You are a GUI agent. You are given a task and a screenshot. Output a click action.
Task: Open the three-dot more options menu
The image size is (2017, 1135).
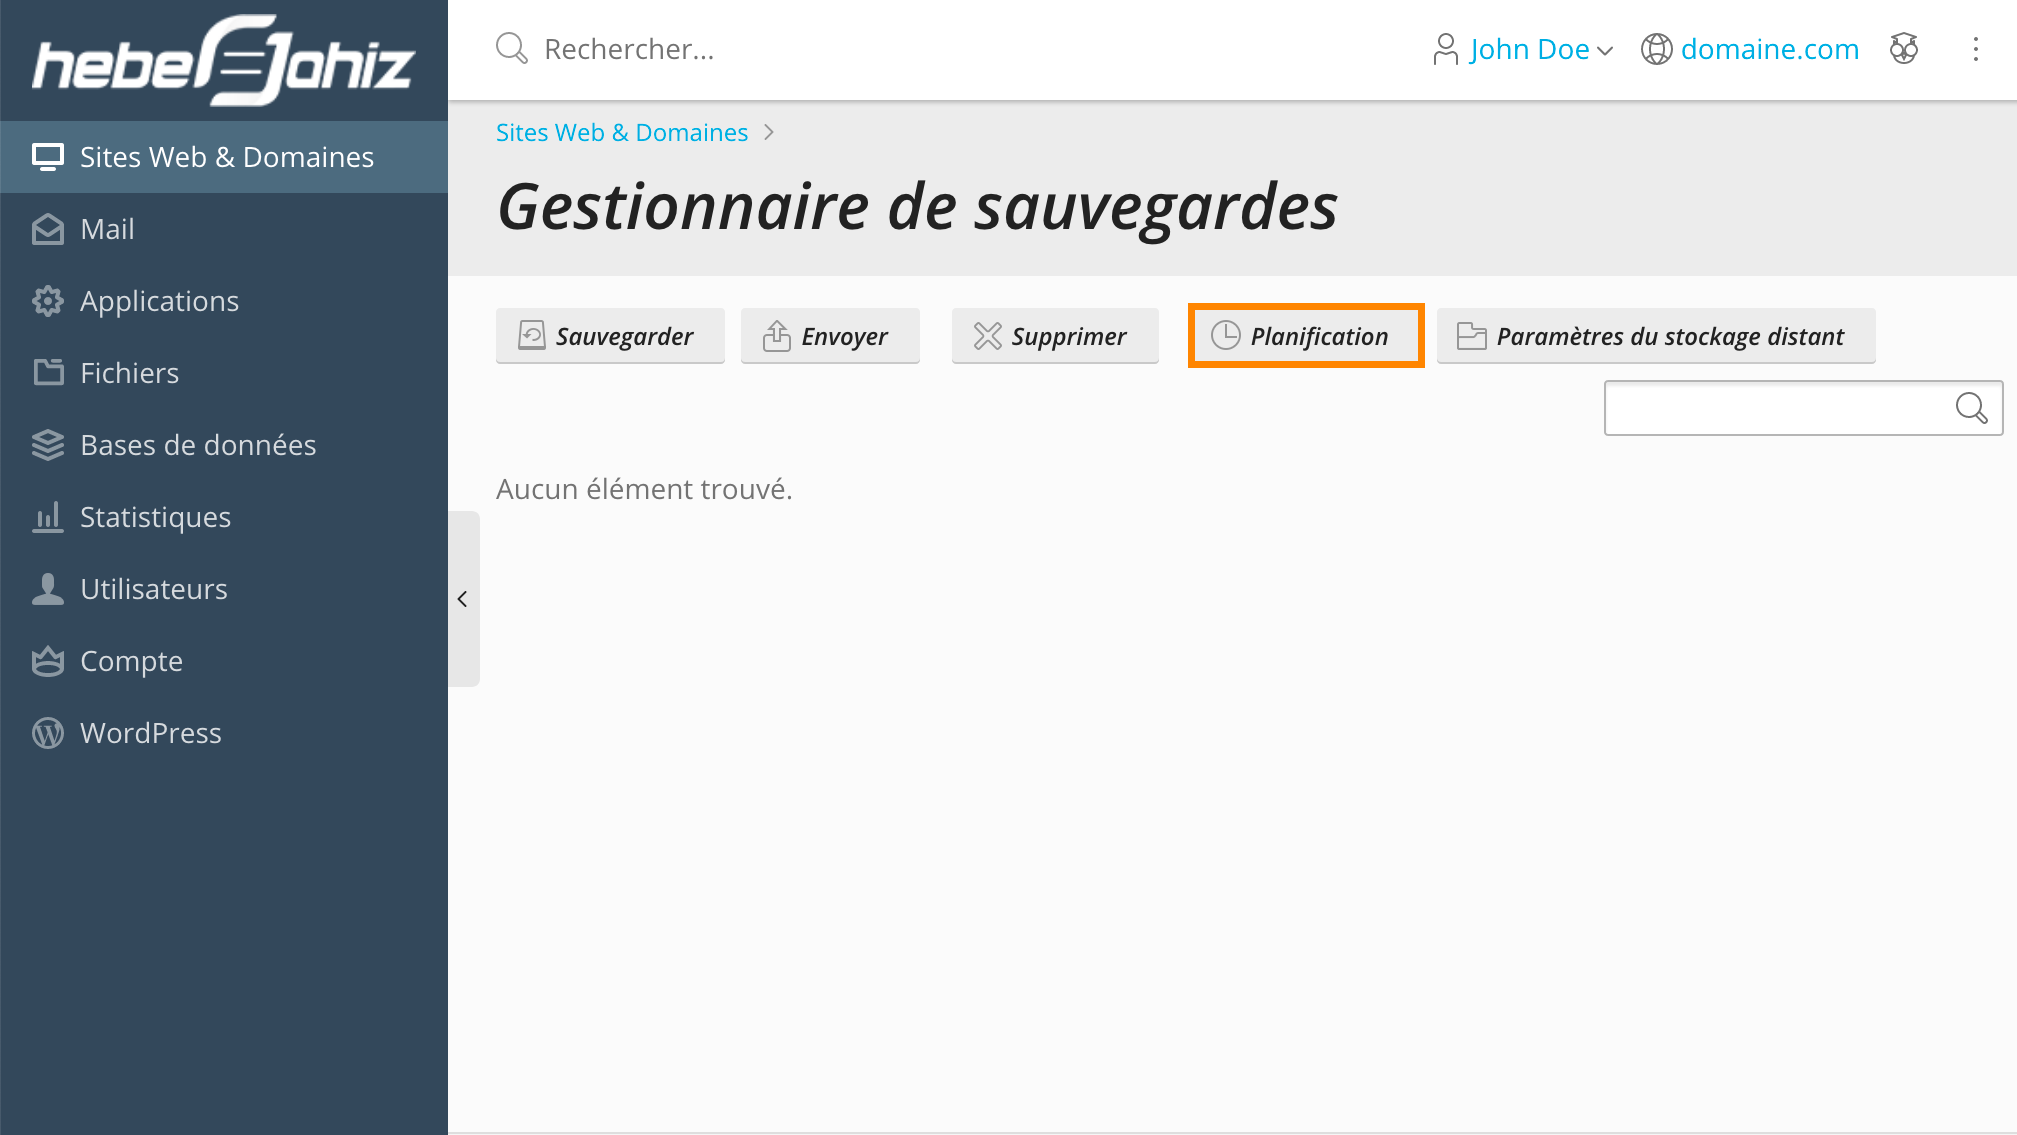(1975, 49)
